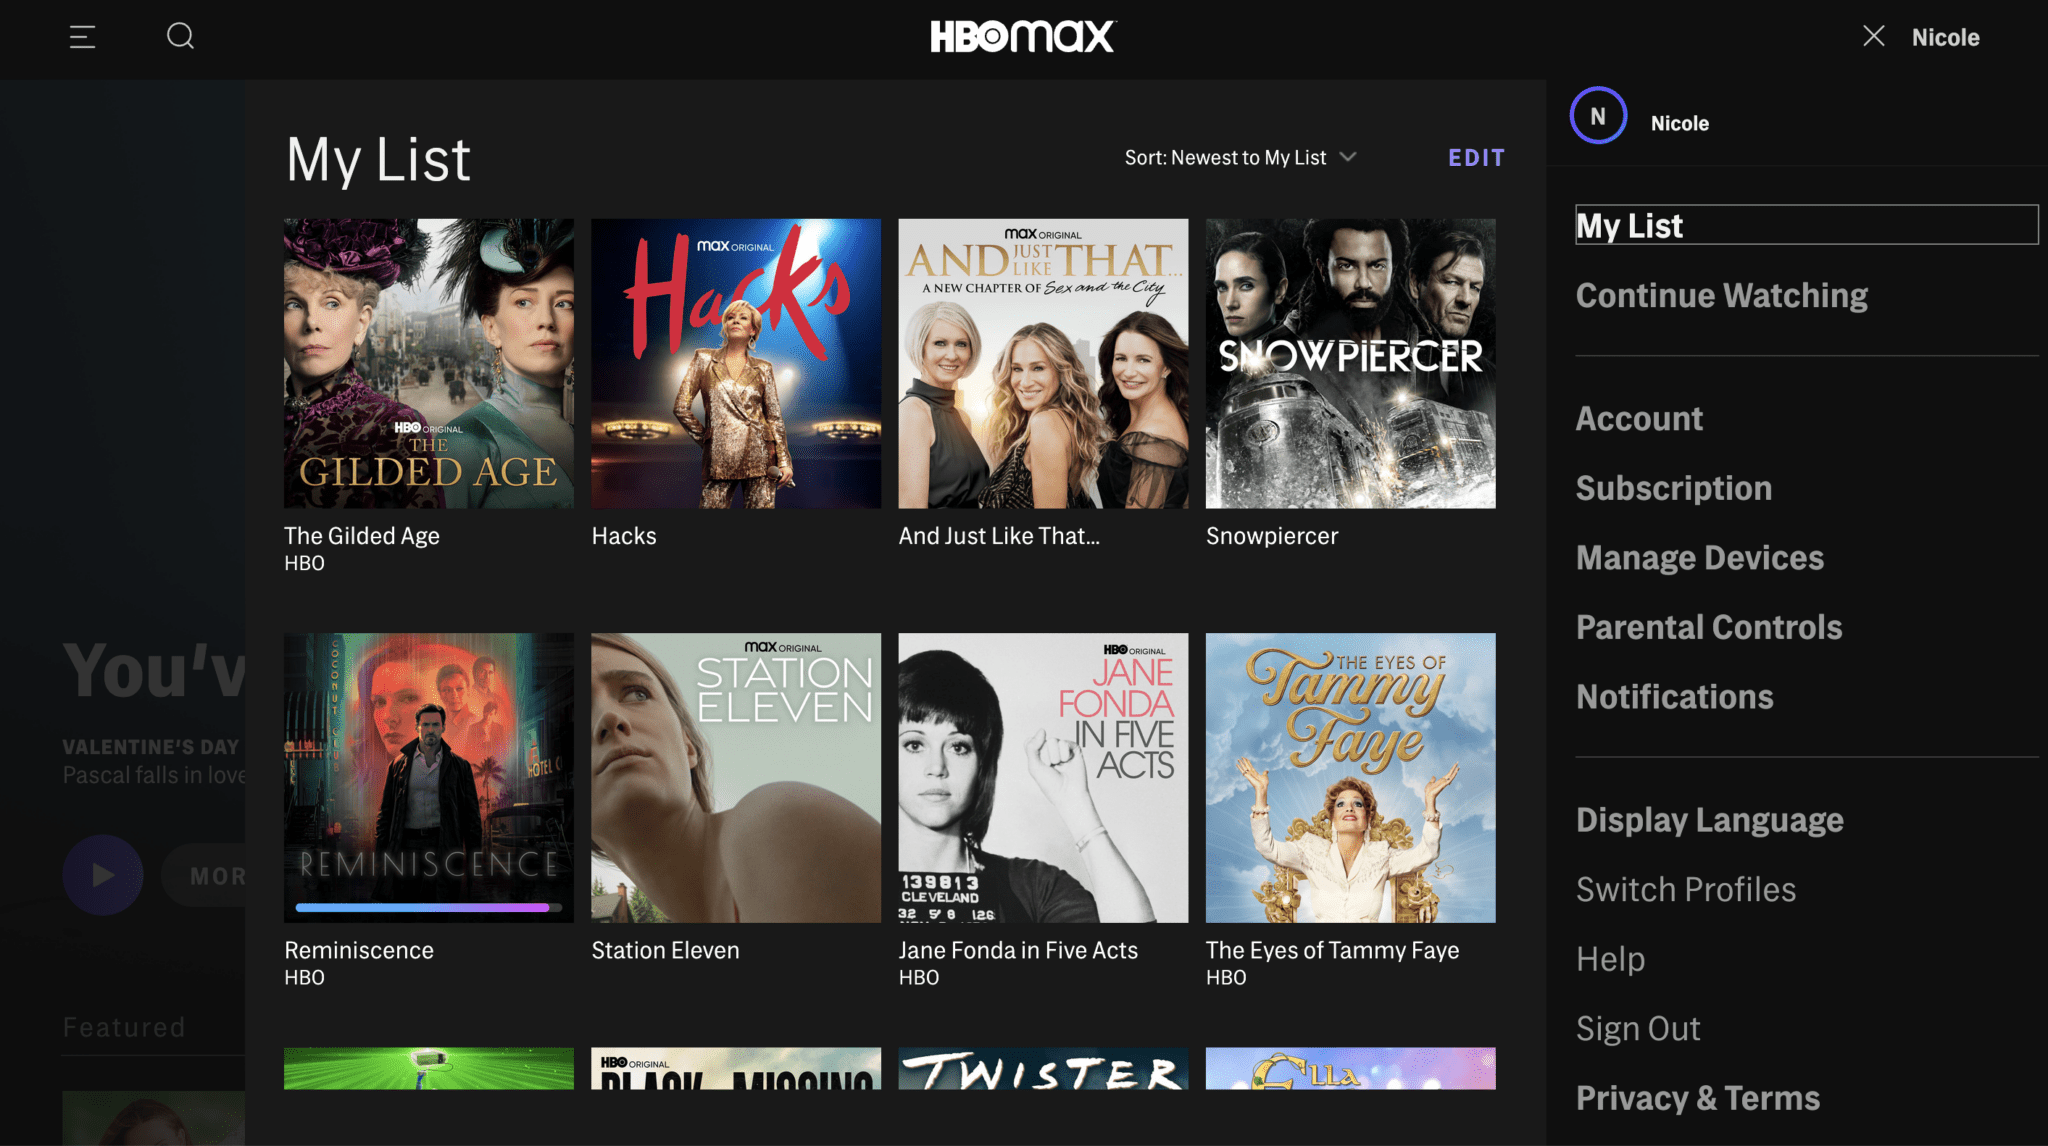Image resolution: width=2048 pixels, height=1146 pixels.
Task: Click 'Jane Fonda in Five Acts' title text
Action: click(1018, 950)
